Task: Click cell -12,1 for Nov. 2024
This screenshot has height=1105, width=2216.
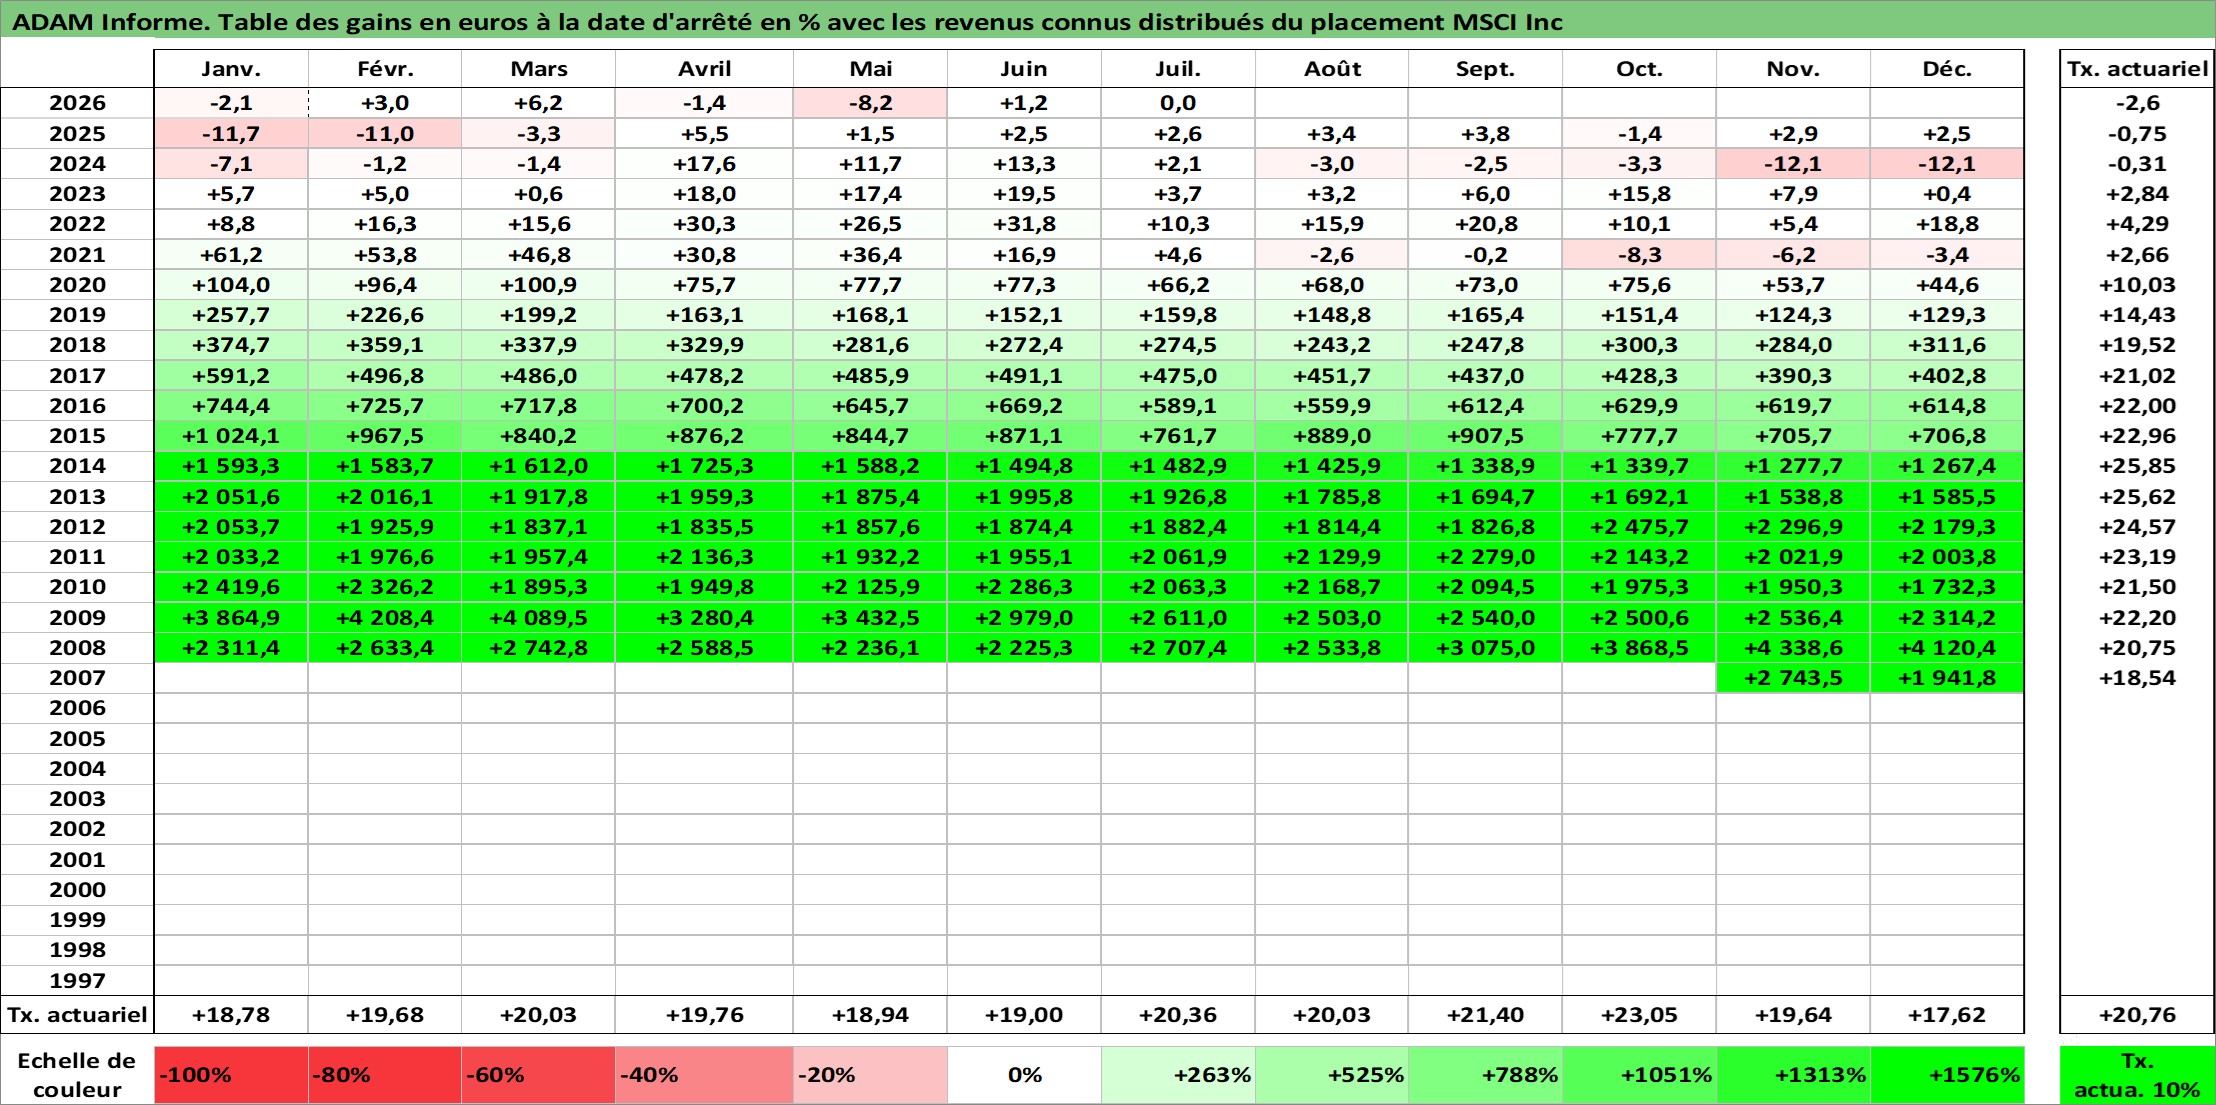Action: 1794,164
